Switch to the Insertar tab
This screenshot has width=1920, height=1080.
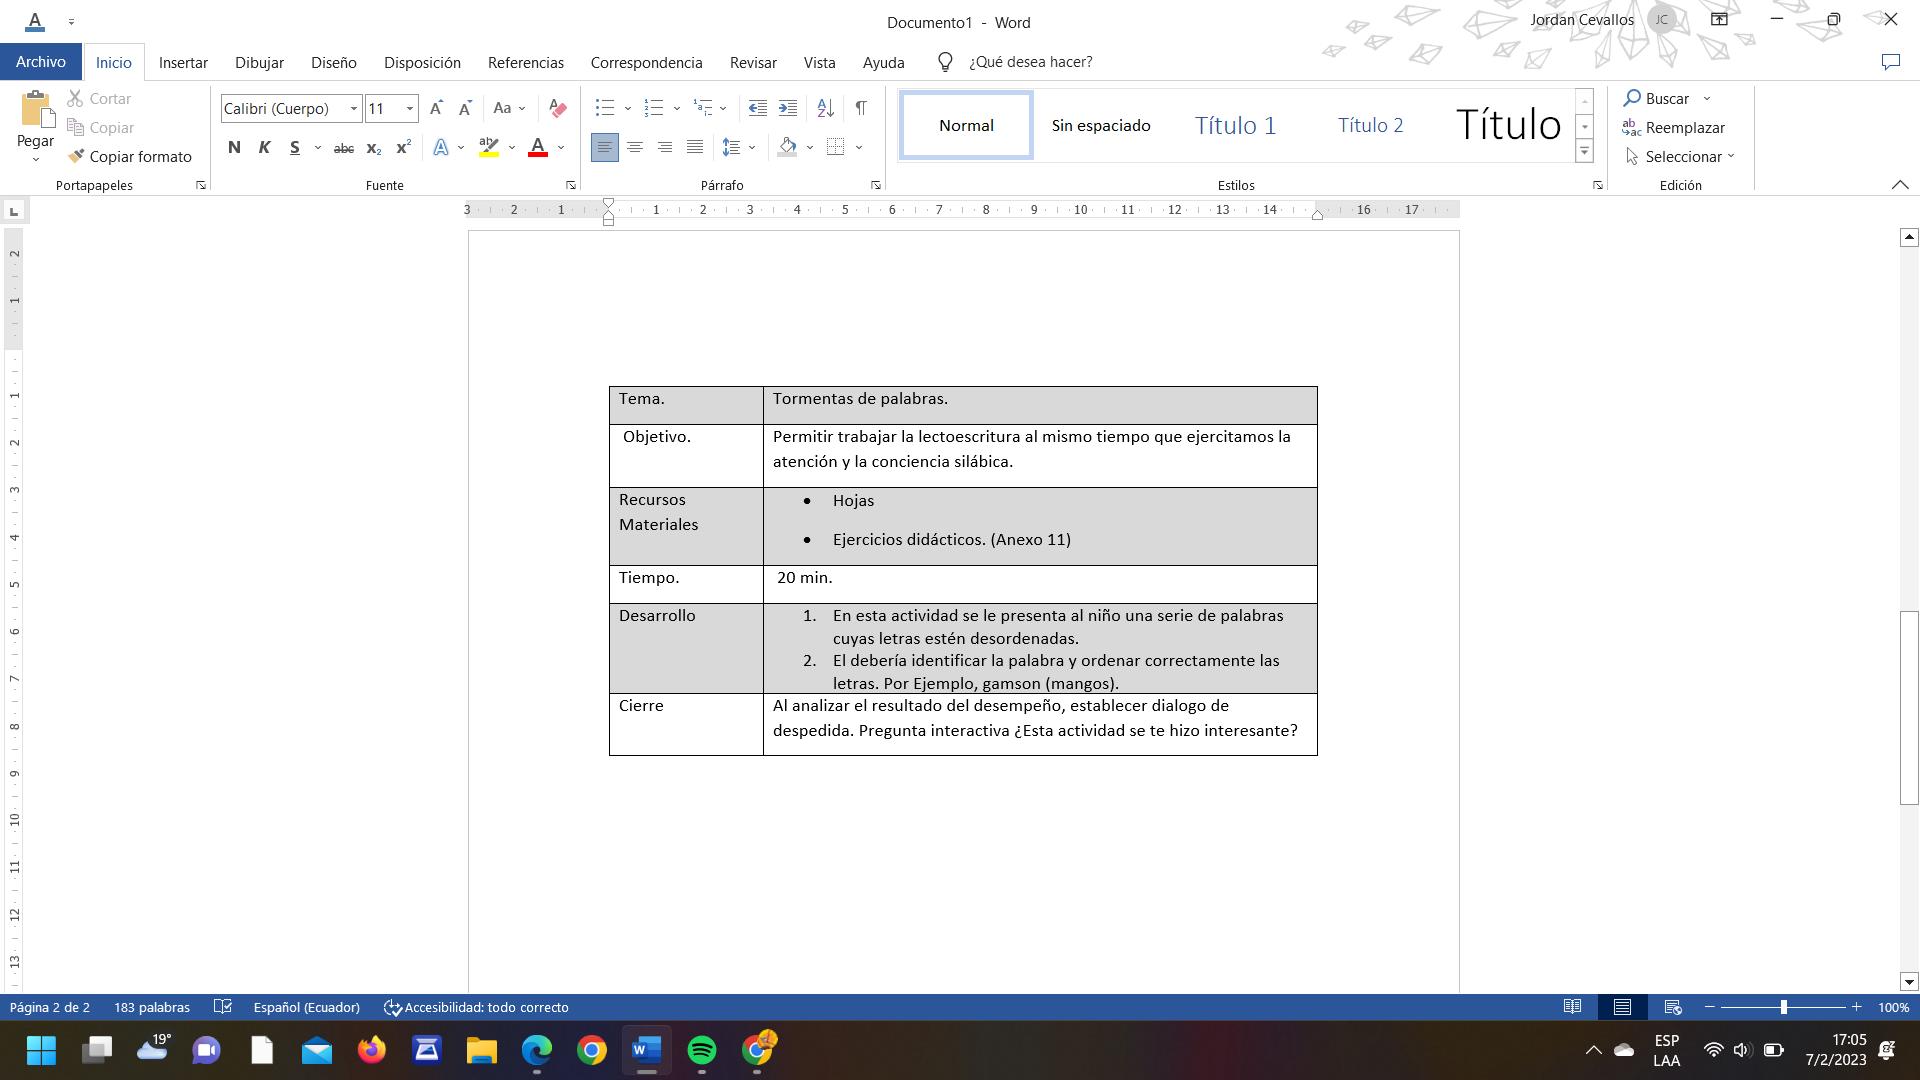click(183, 62)
